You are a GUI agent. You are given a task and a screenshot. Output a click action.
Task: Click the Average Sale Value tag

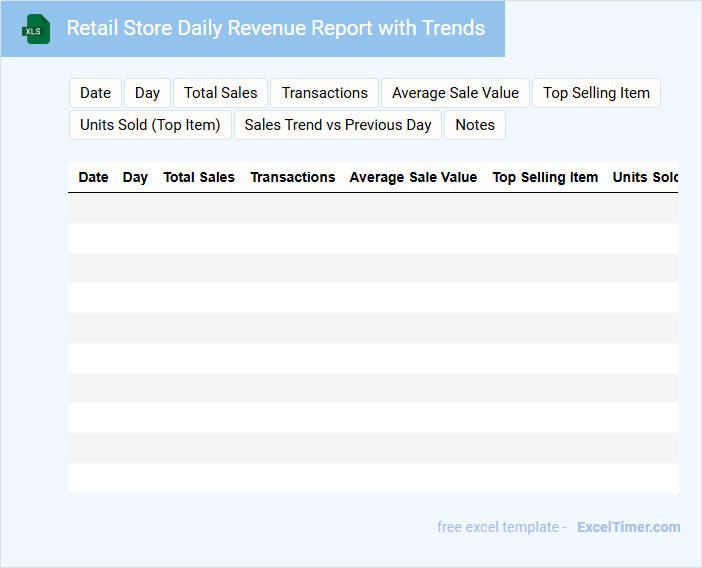coord(455,93)
